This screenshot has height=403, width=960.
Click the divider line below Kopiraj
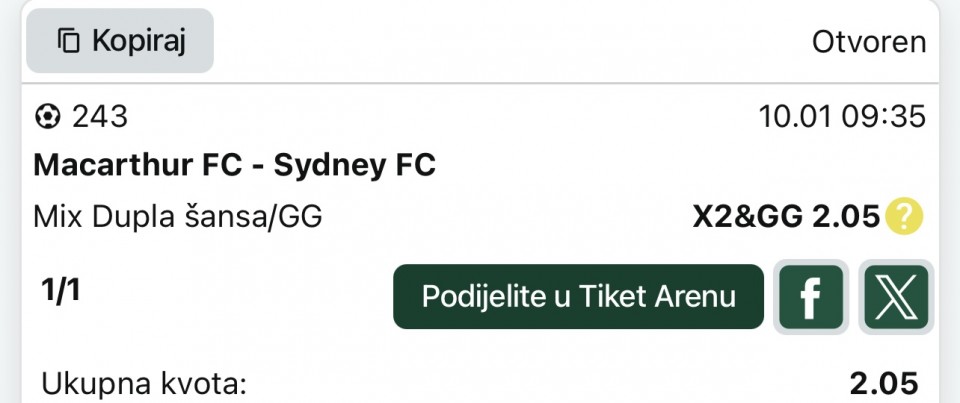click(480, 83)
